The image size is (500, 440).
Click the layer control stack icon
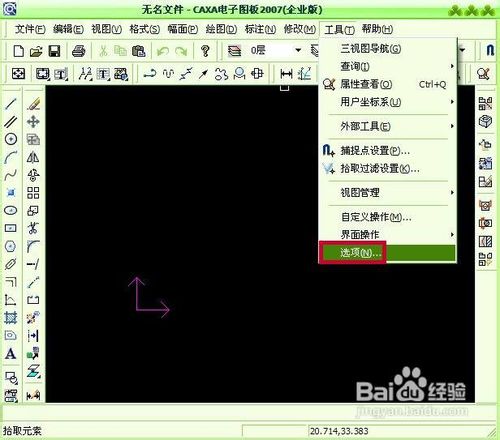(x=234, y=51)
